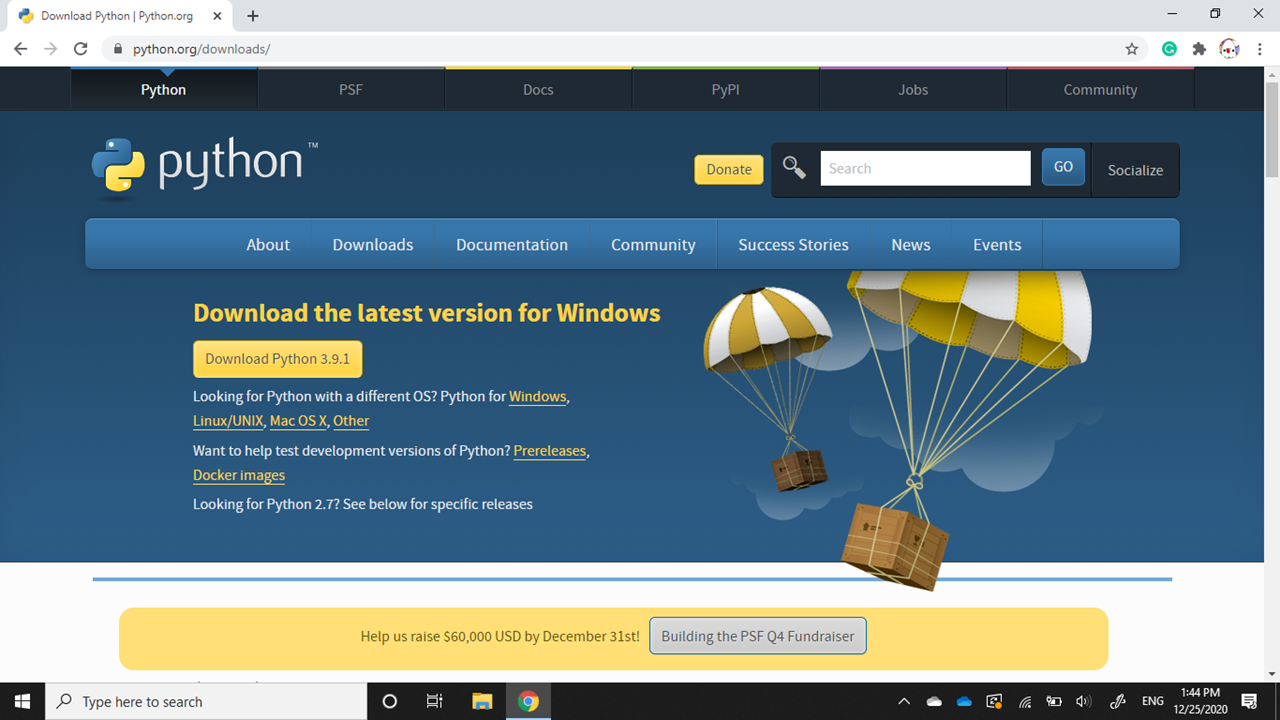
Task: Open a new browser tab
Action: (253, 16)
